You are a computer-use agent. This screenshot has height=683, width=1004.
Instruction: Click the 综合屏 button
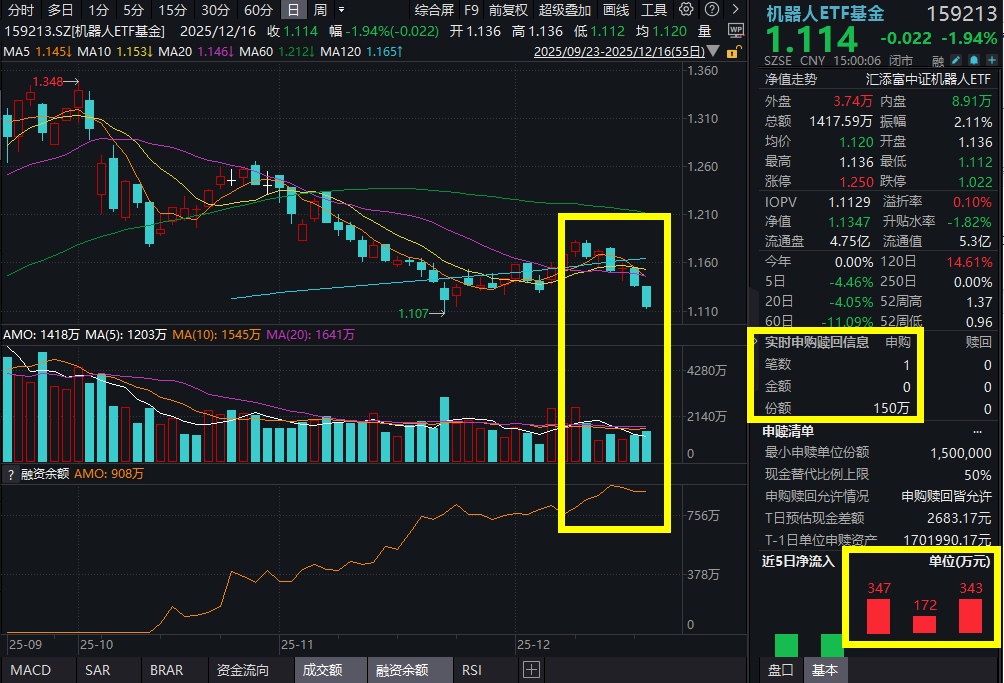[434, 10]
